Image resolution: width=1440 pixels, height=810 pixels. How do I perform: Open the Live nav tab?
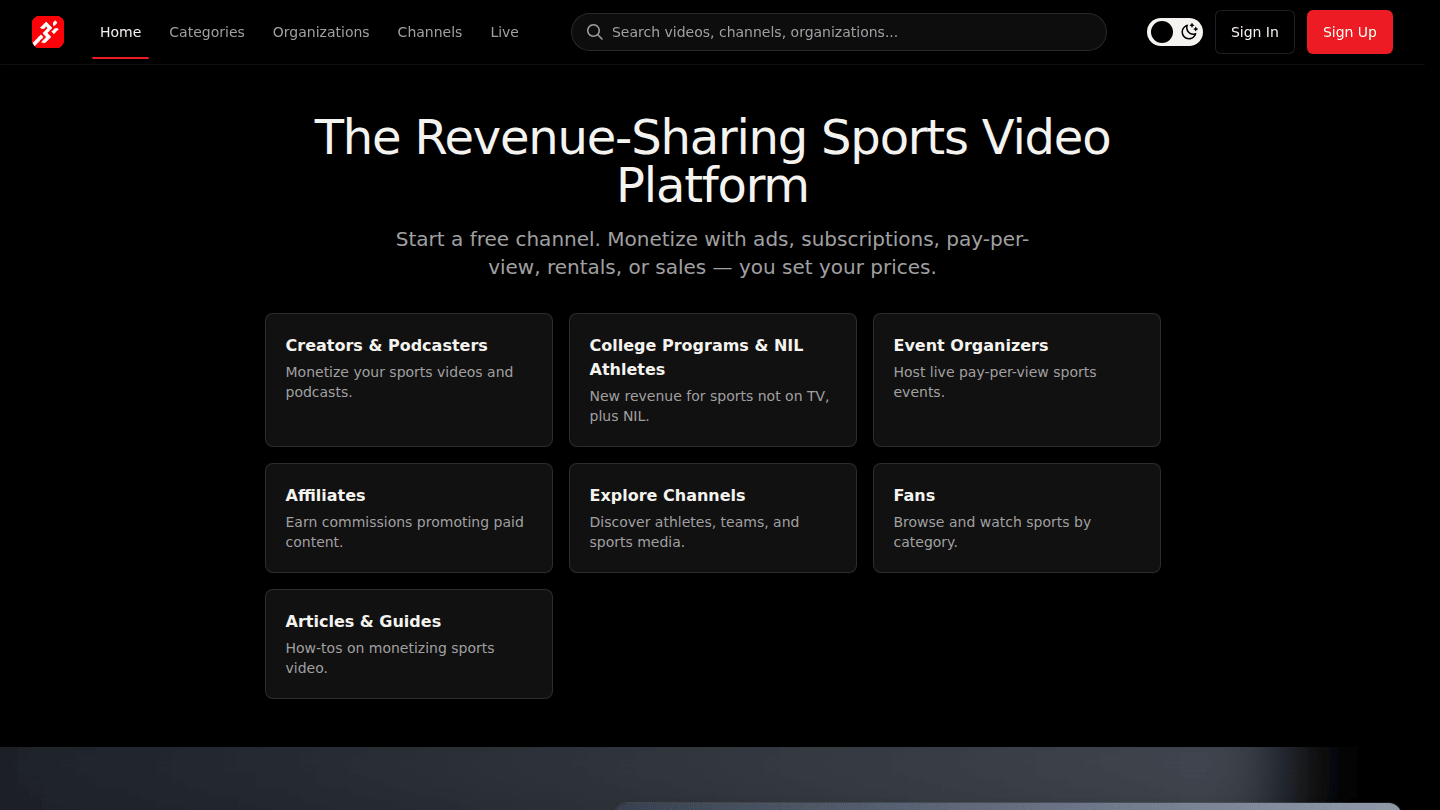pos(504,32)
